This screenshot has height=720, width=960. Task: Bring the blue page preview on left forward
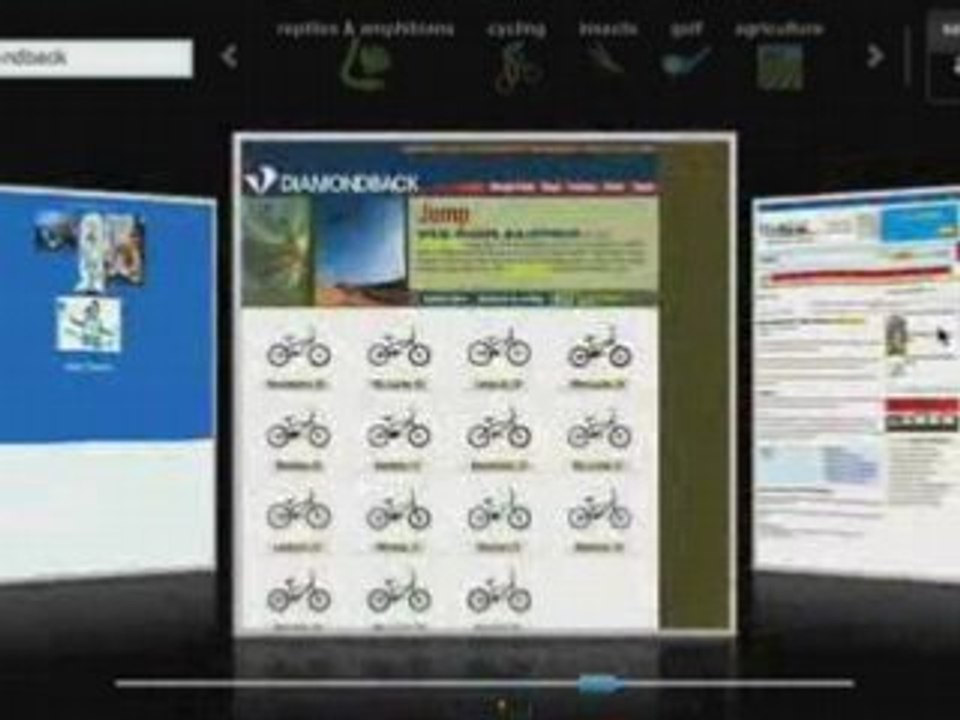(x=107, y=386)
